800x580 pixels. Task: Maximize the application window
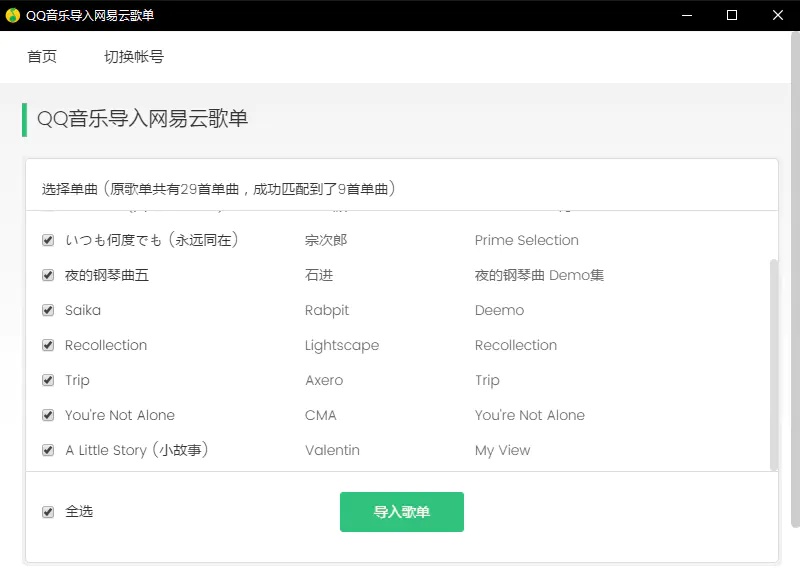(731, 15)
